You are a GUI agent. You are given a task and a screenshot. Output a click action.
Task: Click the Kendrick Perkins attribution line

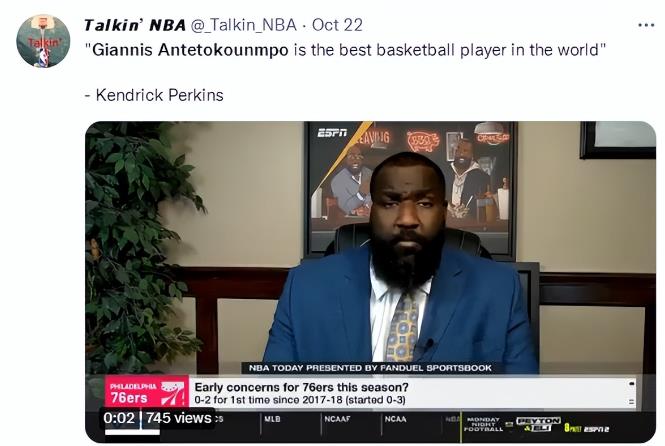pyautogui.click(x=154, y=95)
